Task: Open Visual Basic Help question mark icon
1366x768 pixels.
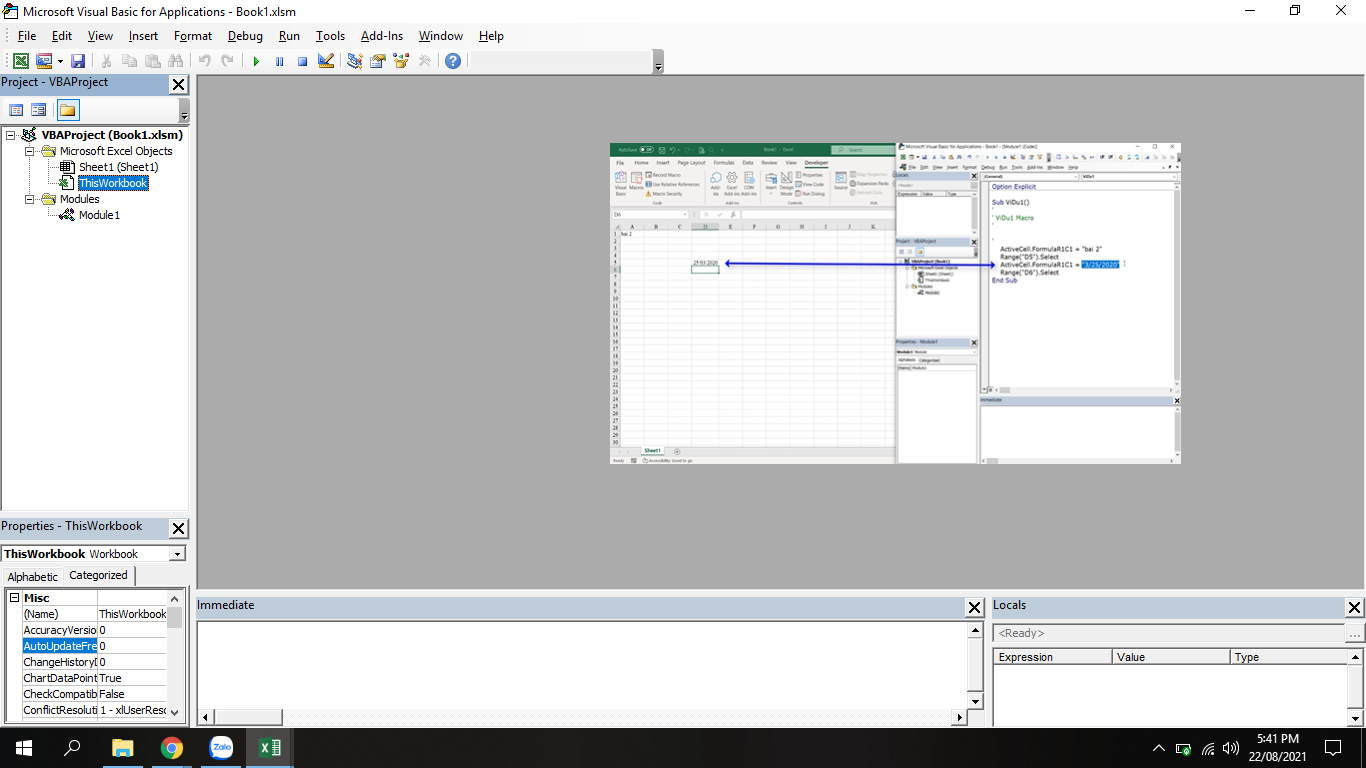Action: click(x=453, y=61)
